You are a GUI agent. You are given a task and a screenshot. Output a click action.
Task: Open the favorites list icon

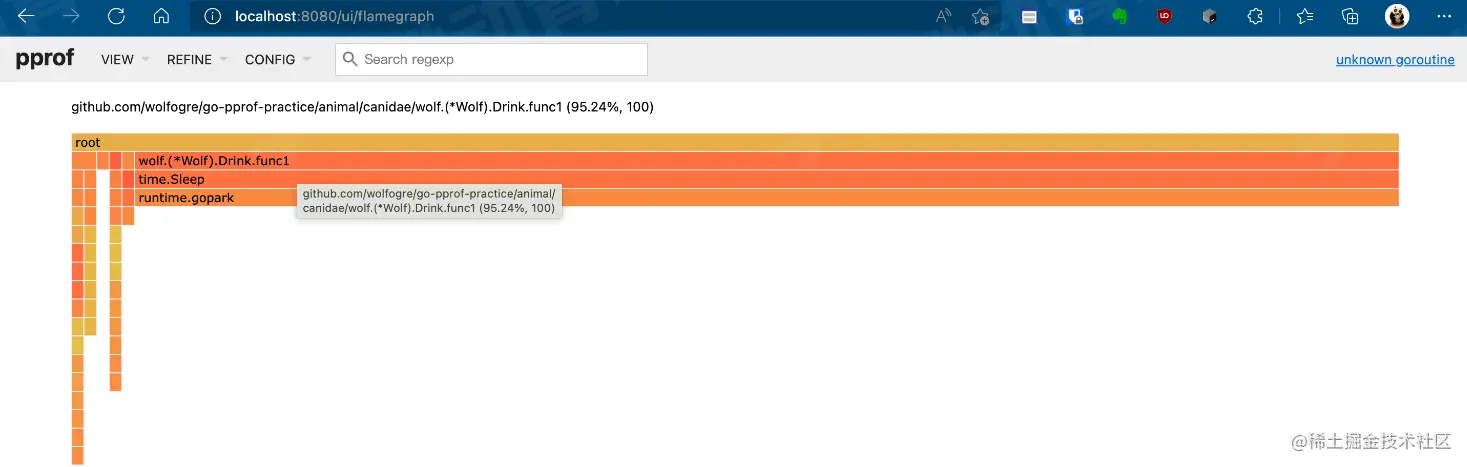pos(1304,16)
